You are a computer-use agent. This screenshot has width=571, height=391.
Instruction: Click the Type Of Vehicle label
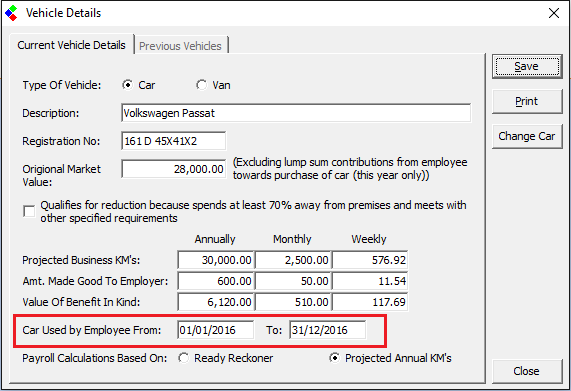[x=62, y=85]
